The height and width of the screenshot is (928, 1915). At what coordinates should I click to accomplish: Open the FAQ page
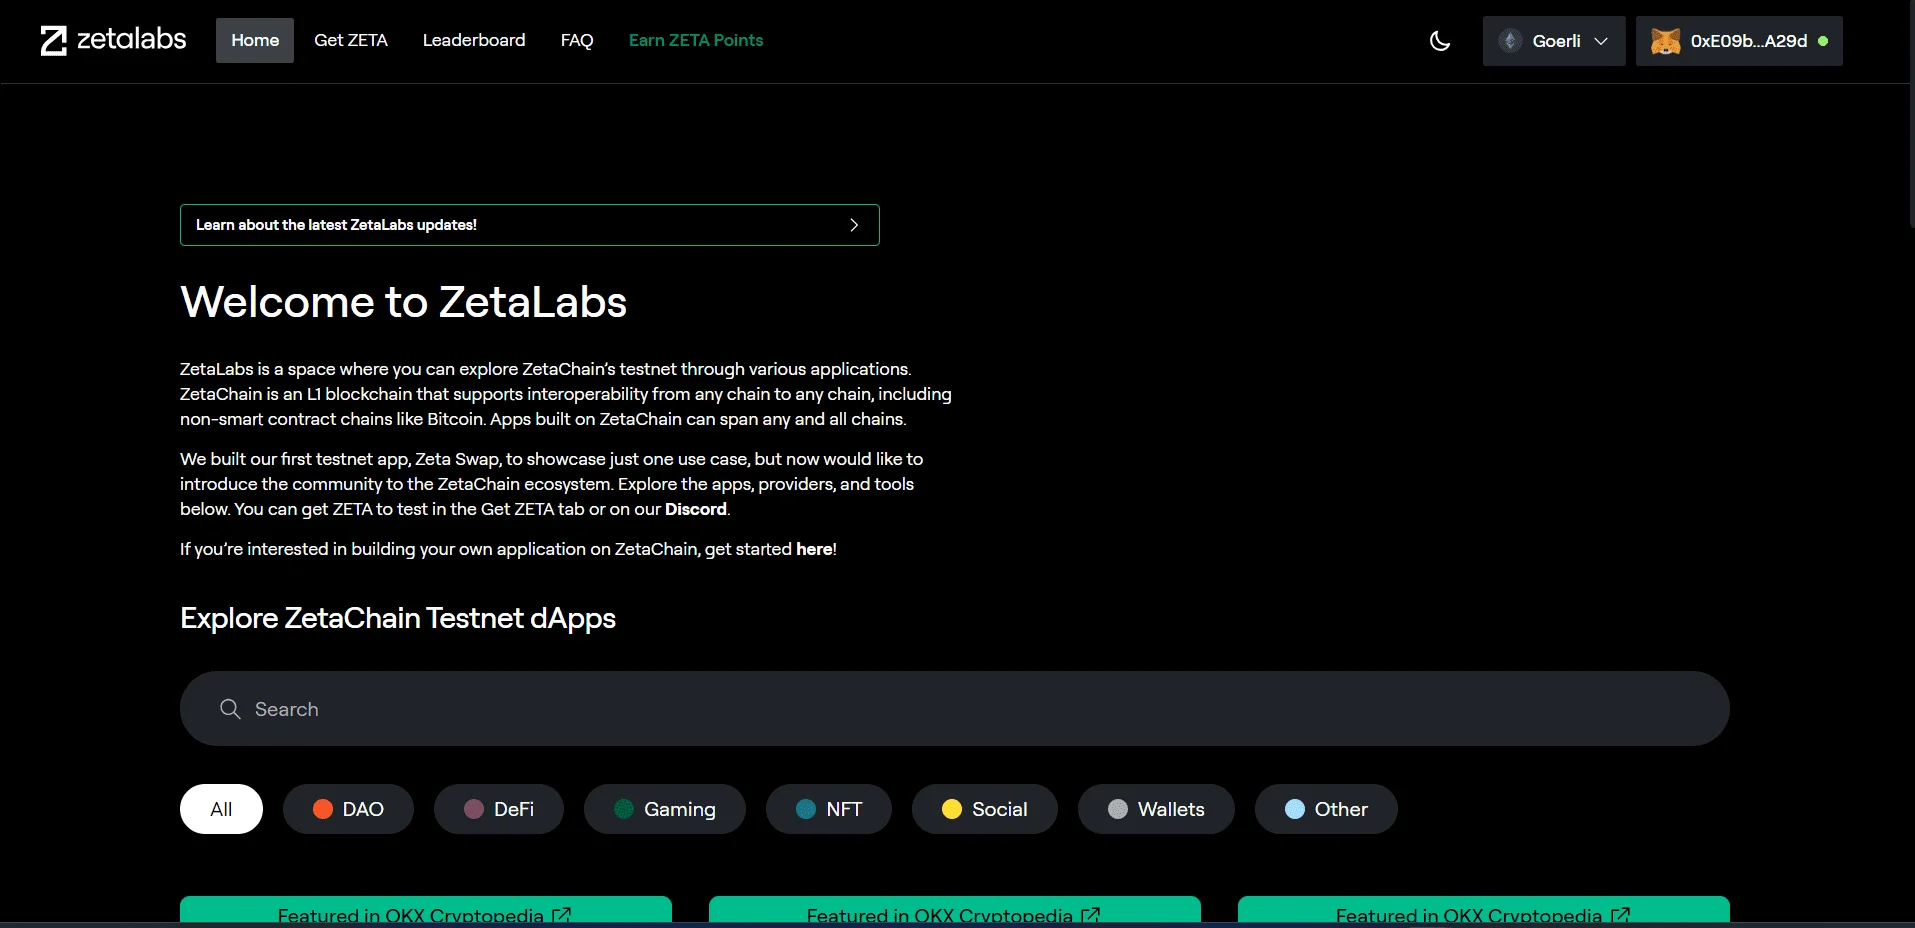click(x=577, y=40)
